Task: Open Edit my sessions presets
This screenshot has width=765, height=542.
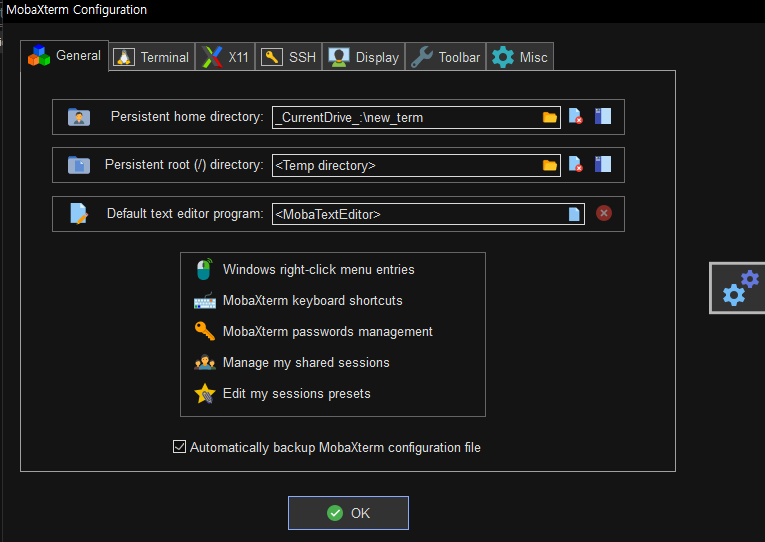Action: 297,394
